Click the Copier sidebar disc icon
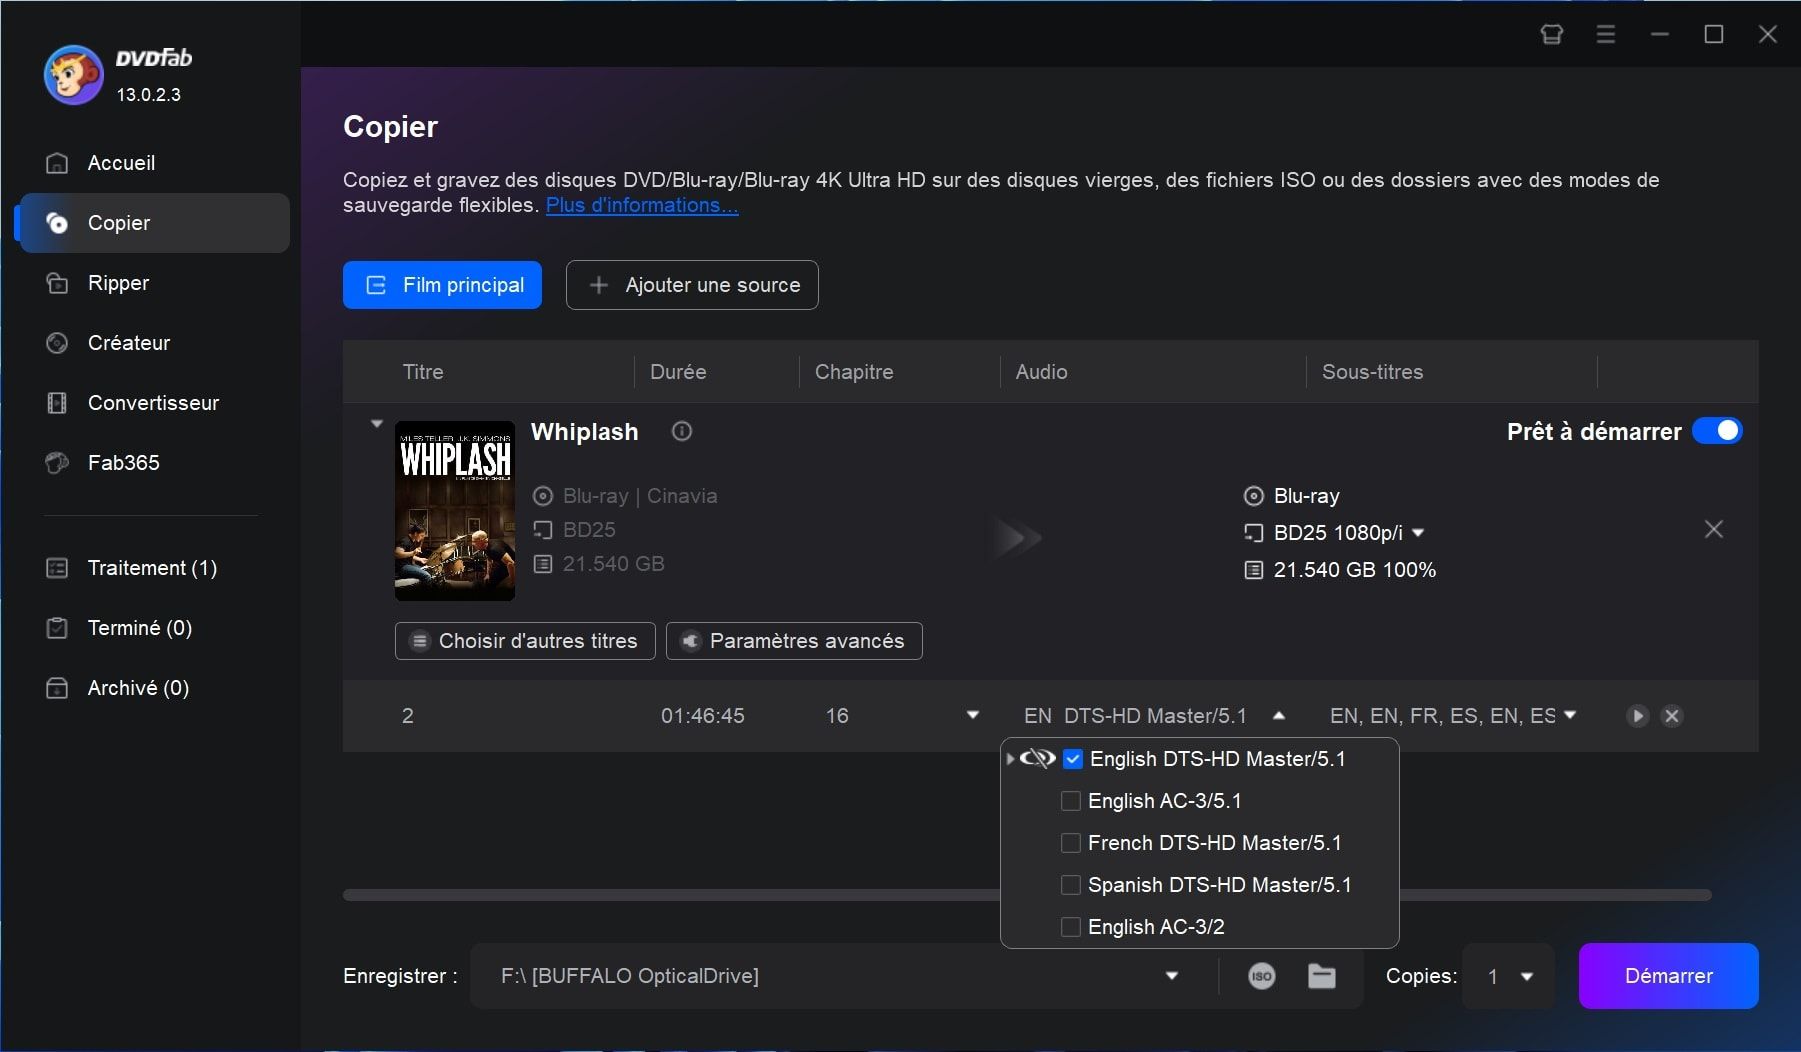 [x=58, y=223]
